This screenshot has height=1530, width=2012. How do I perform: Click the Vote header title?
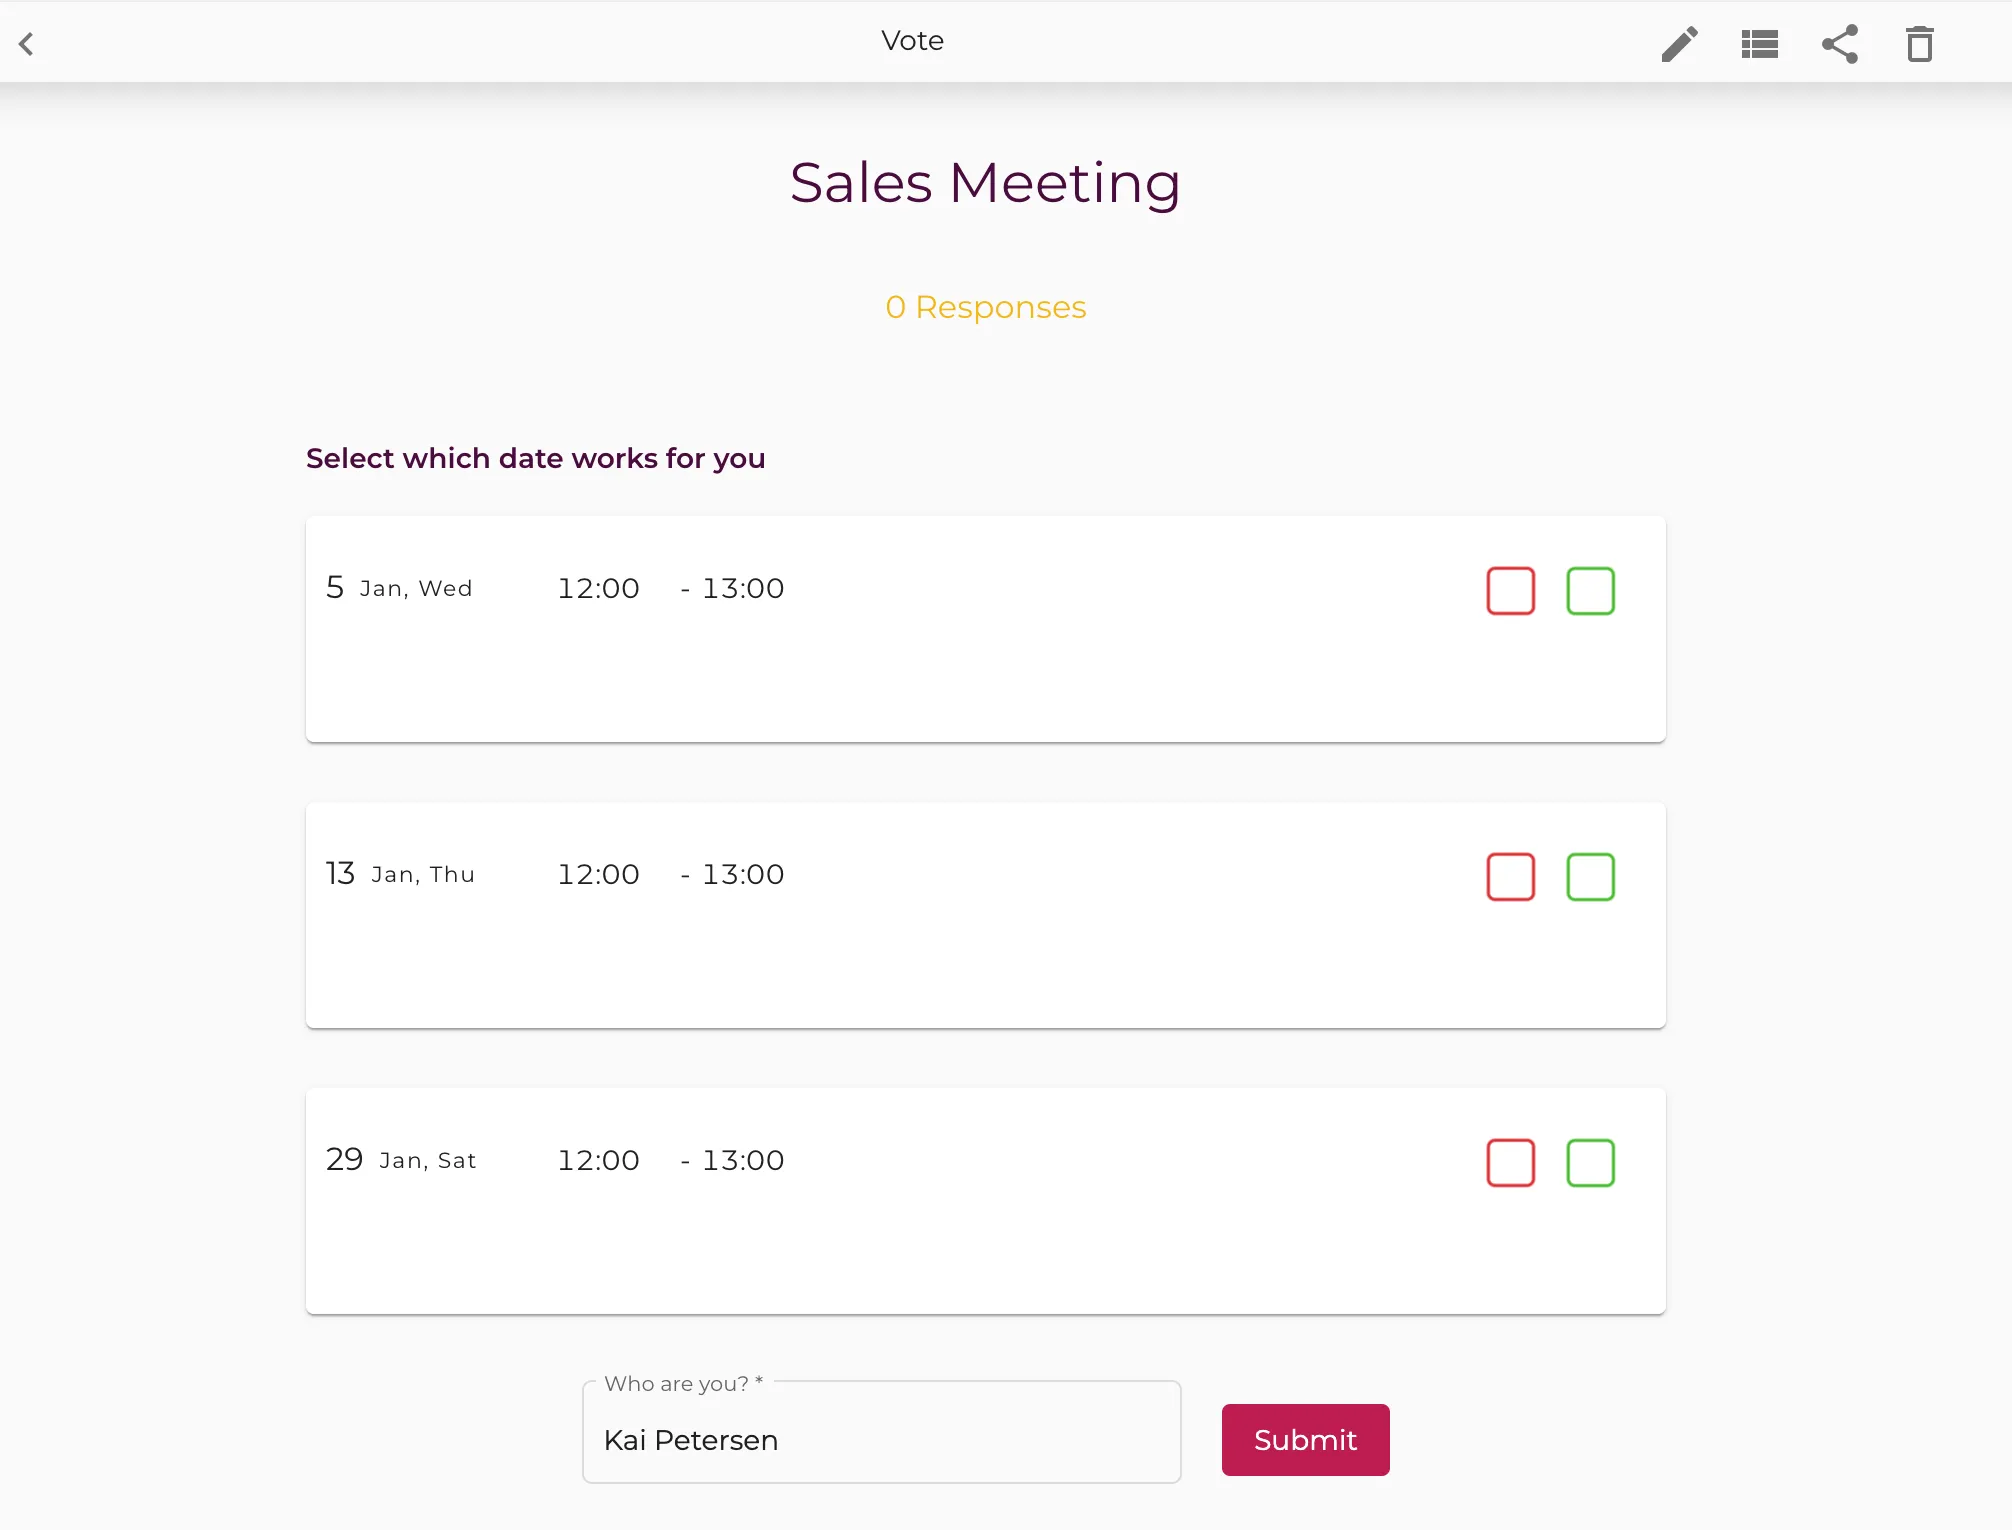[912, 41]
